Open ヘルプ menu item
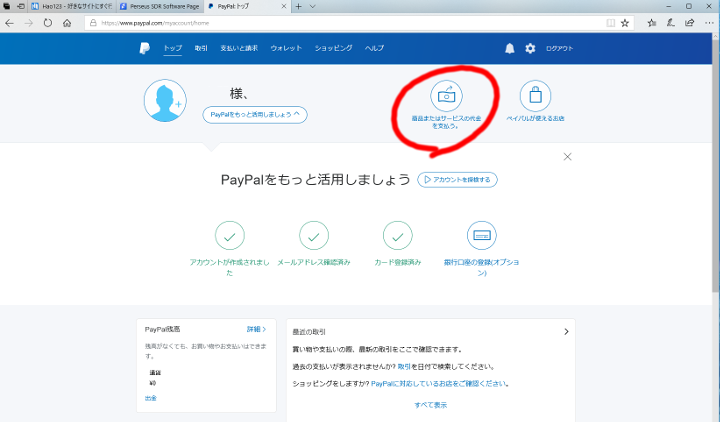The image size is (720, 422). tap(374, 48)
